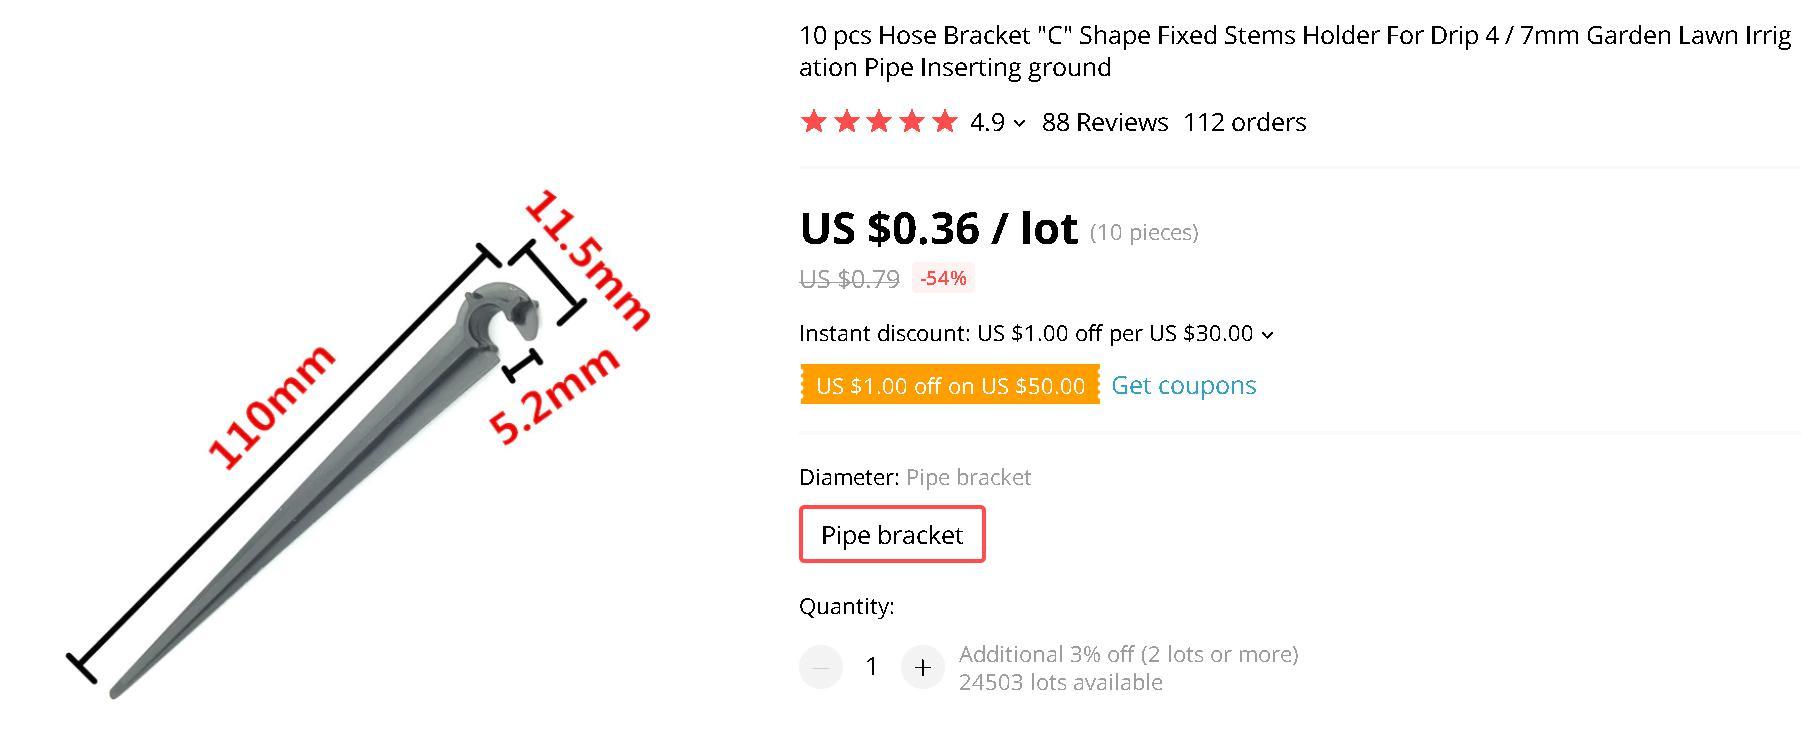Open the 88 Reviews link

click(x=1104, y=122)
